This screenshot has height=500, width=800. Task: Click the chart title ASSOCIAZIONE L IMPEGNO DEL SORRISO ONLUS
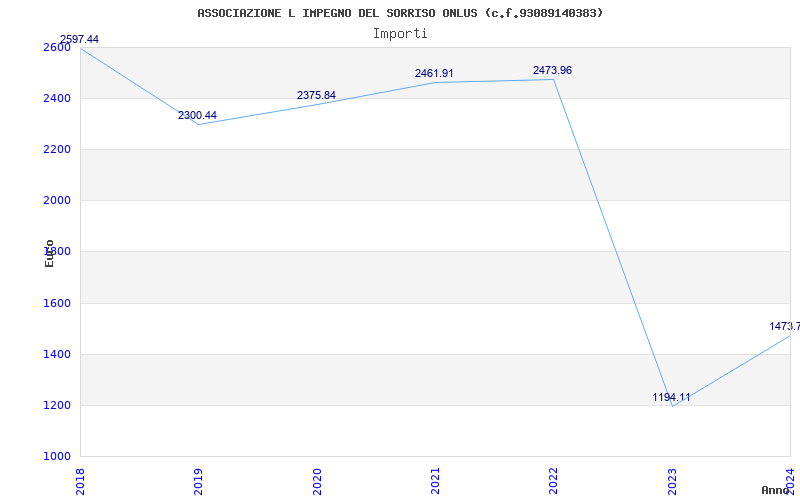pyautogui.click(x=400, y=13)
